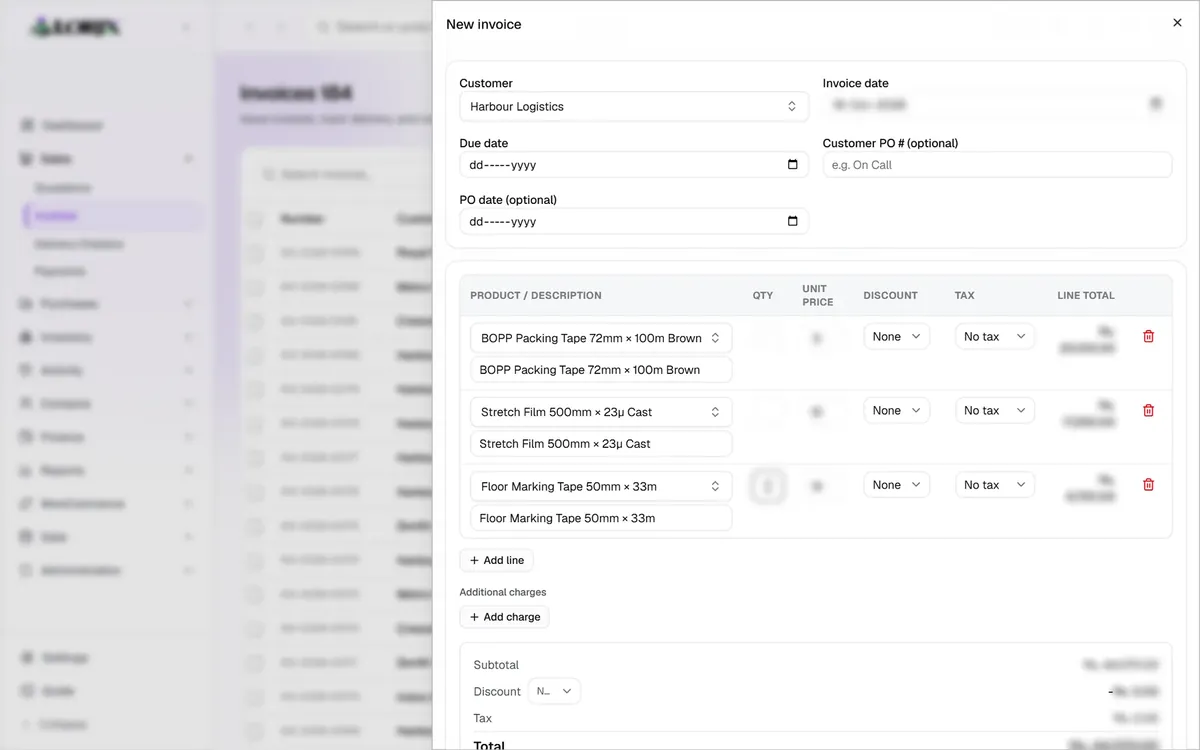The height and width of the screenshot is (750, 1200).
Task: Open Discount dropdown in BOPP Packing Tape row
Action: [x=896, y=337]
